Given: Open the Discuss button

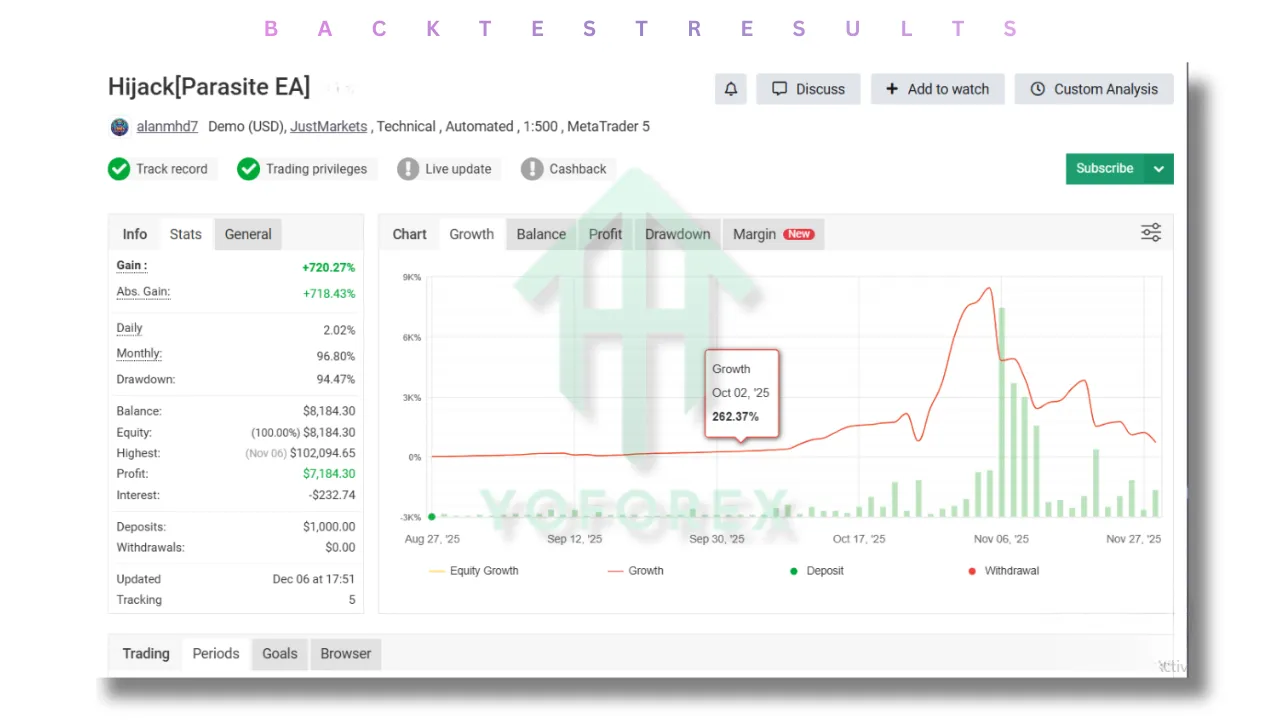Looking at the screenshot, I should coord(809,89).
